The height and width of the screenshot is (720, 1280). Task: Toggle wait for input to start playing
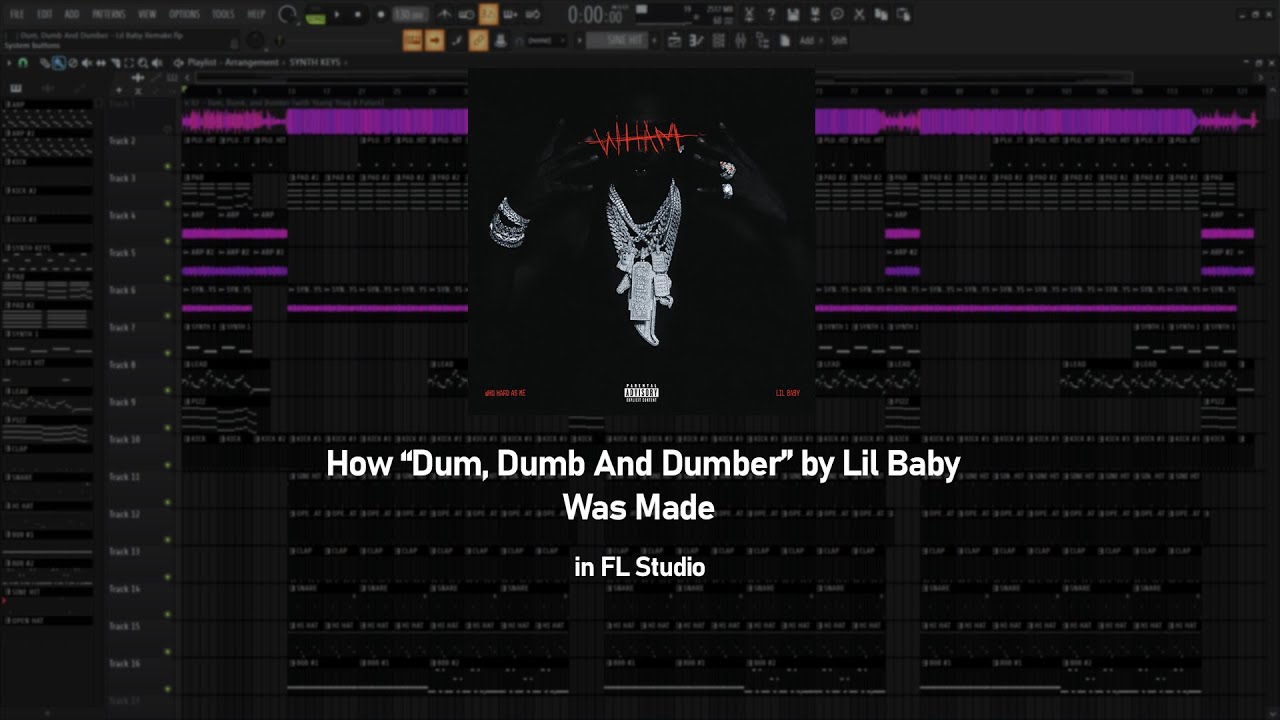tap(466, 15)
